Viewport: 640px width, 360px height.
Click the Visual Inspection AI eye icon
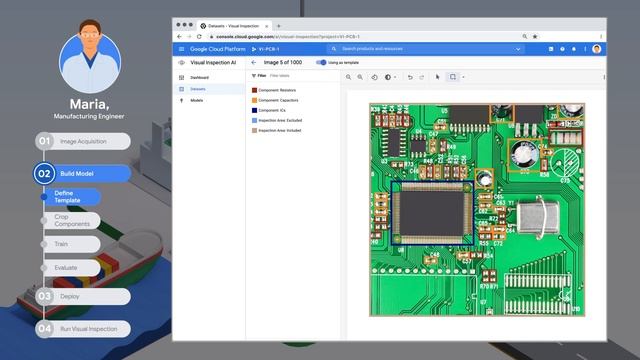pyautogui.click(x=182, y=62)
